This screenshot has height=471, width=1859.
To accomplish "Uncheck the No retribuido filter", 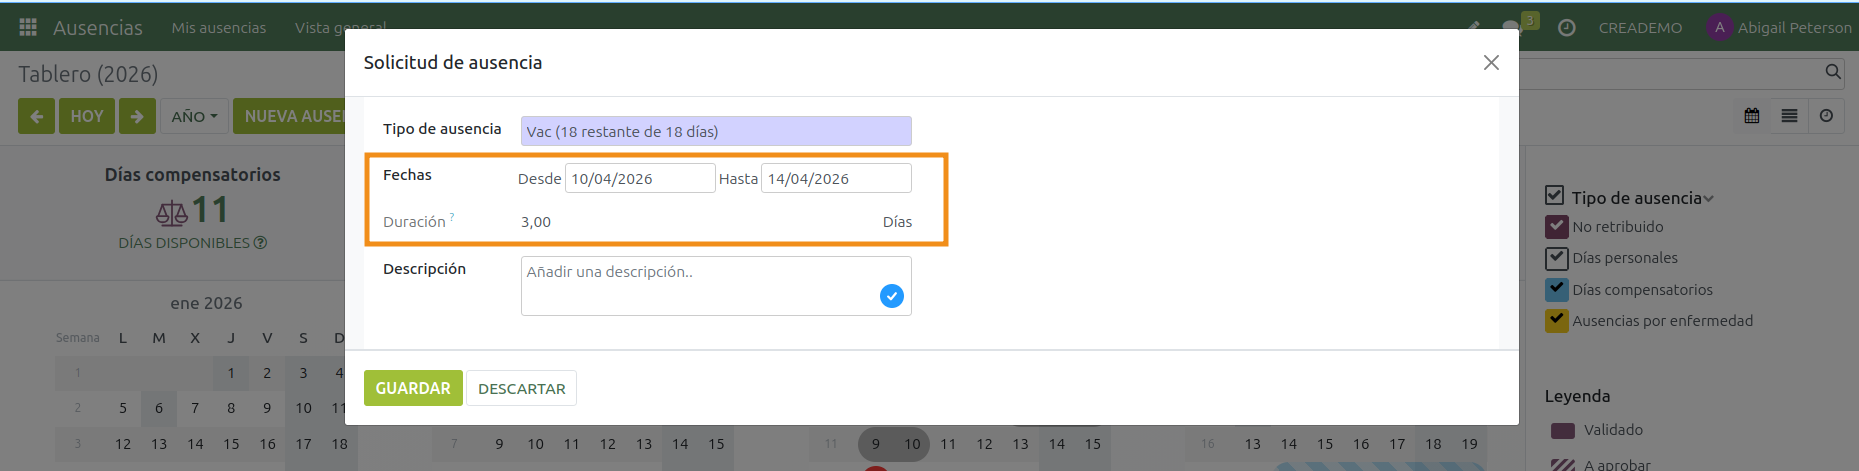I will pyautogui.click(x=1556, y=226).
